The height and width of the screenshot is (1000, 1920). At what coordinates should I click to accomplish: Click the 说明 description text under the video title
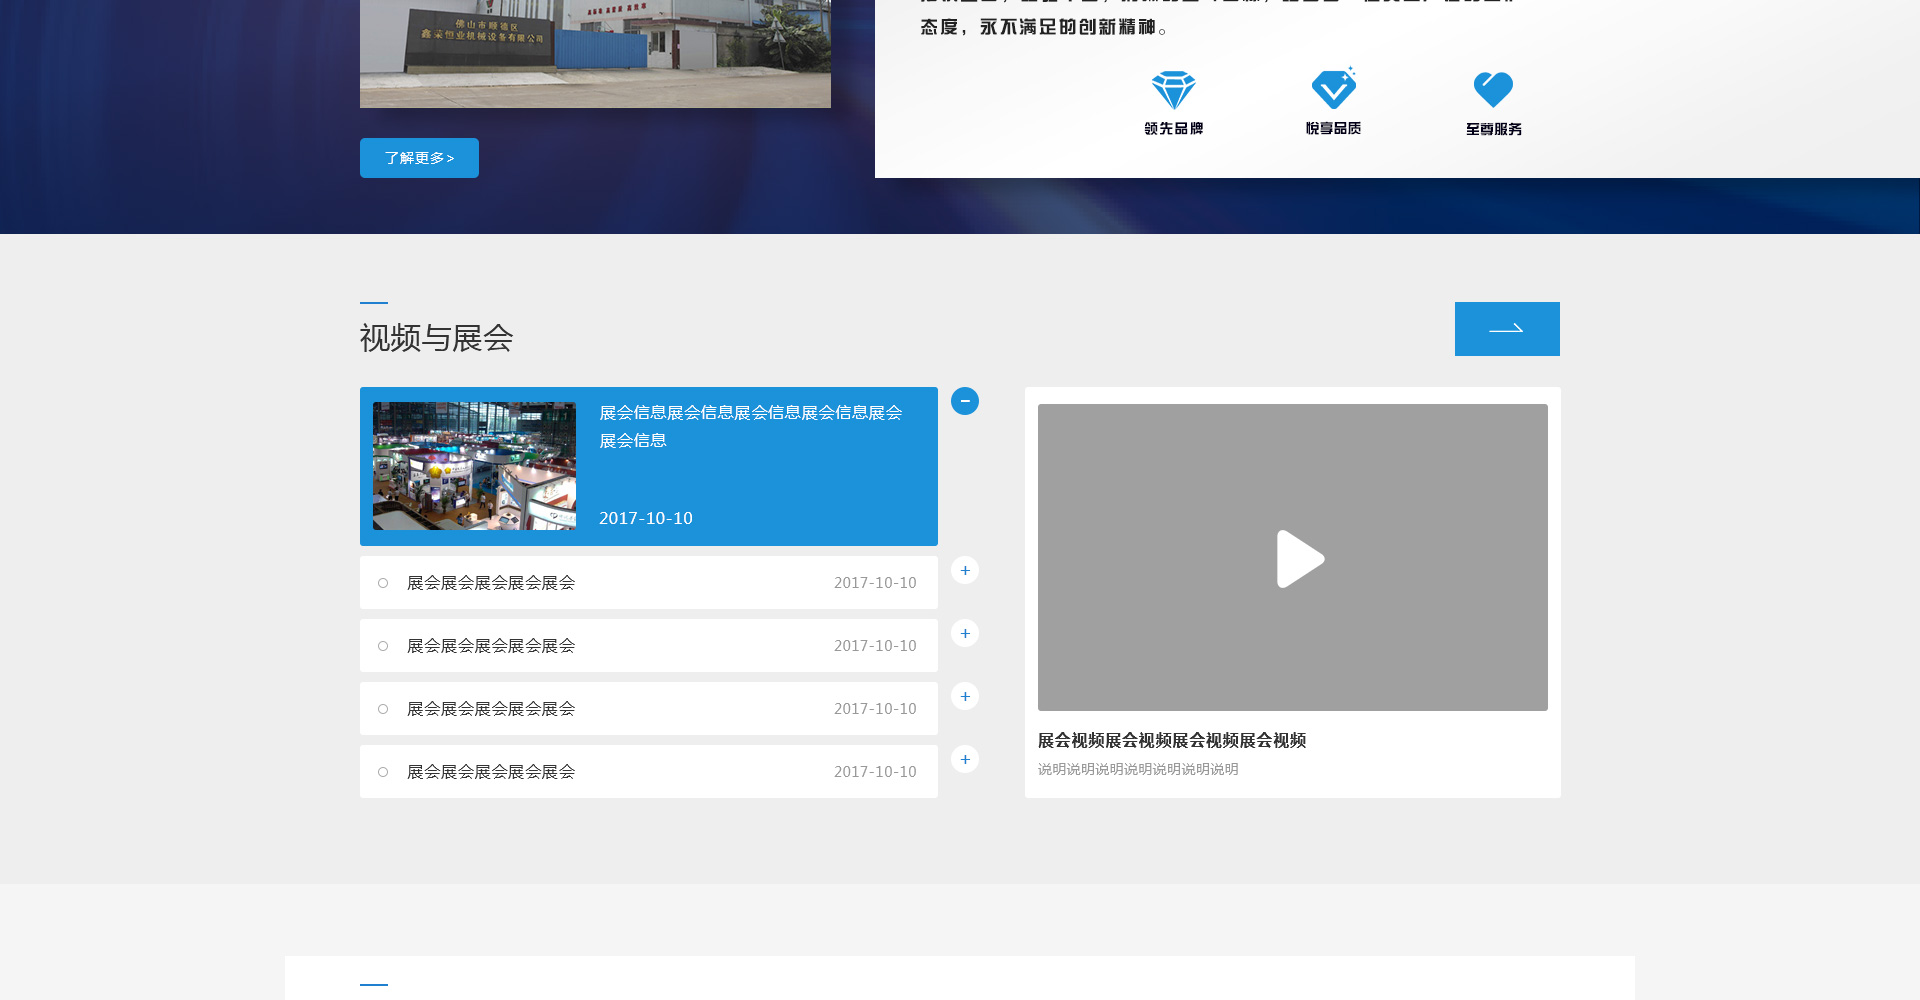[x=1137, y=769]
